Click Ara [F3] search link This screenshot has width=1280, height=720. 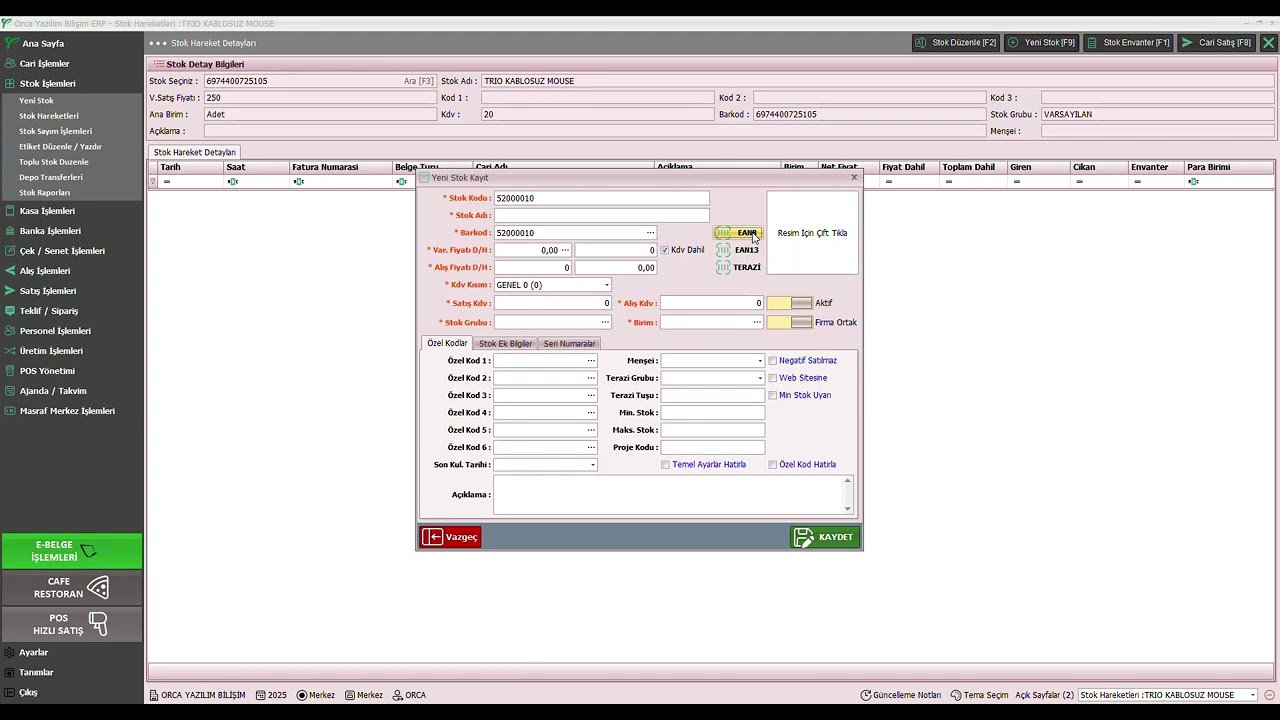pyautogui.click(x=419, y=81)
